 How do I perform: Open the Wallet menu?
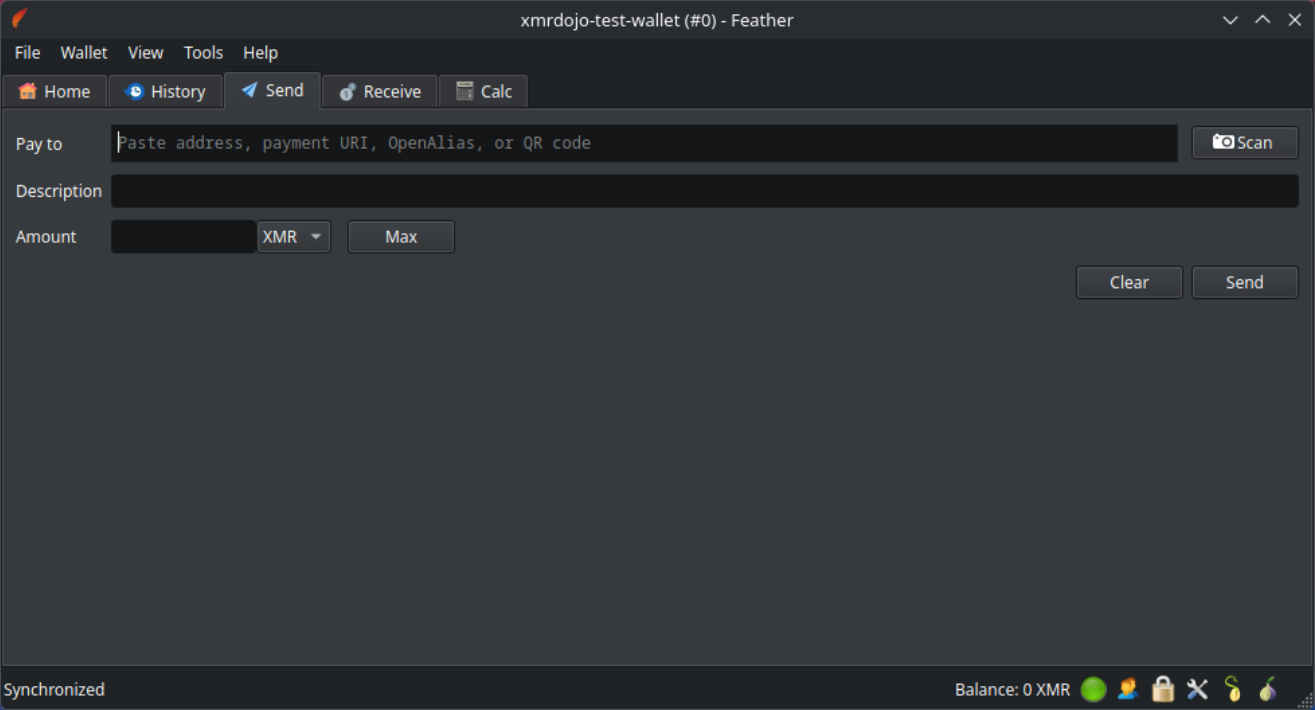click(84, 53)
